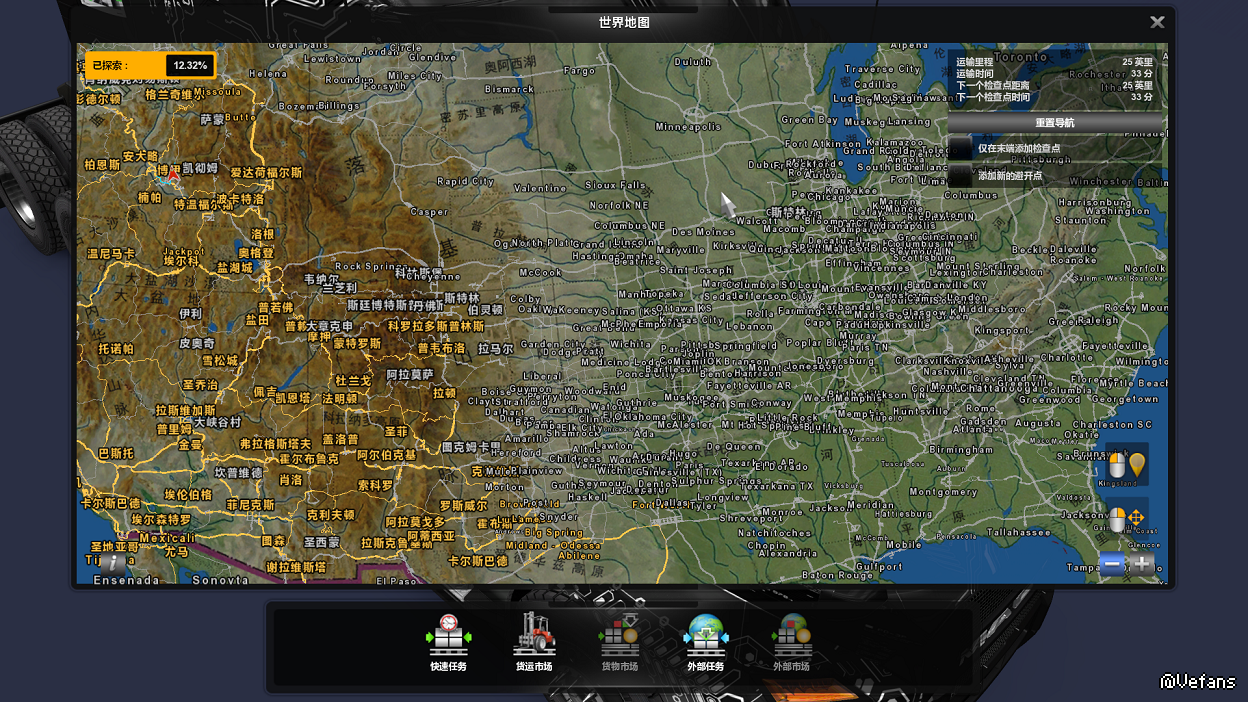Click Baton Rouge on the map
This screenshot has width=1248, height=702.
click(x=837, y=576)
